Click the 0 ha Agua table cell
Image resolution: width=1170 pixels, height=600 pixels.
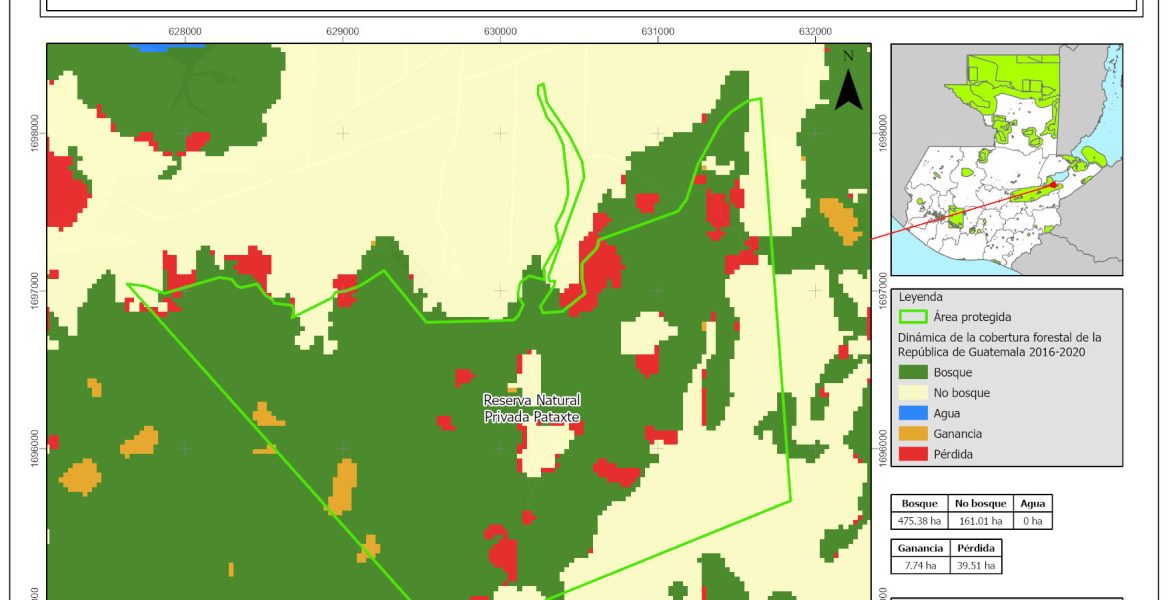[x=1032, y=521]
